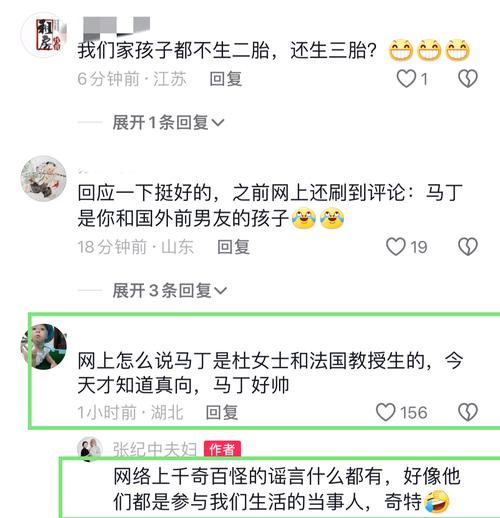500x518 pixels.
Task: Like the Hubei comment with 156 likes
Action: pos(386,412)
